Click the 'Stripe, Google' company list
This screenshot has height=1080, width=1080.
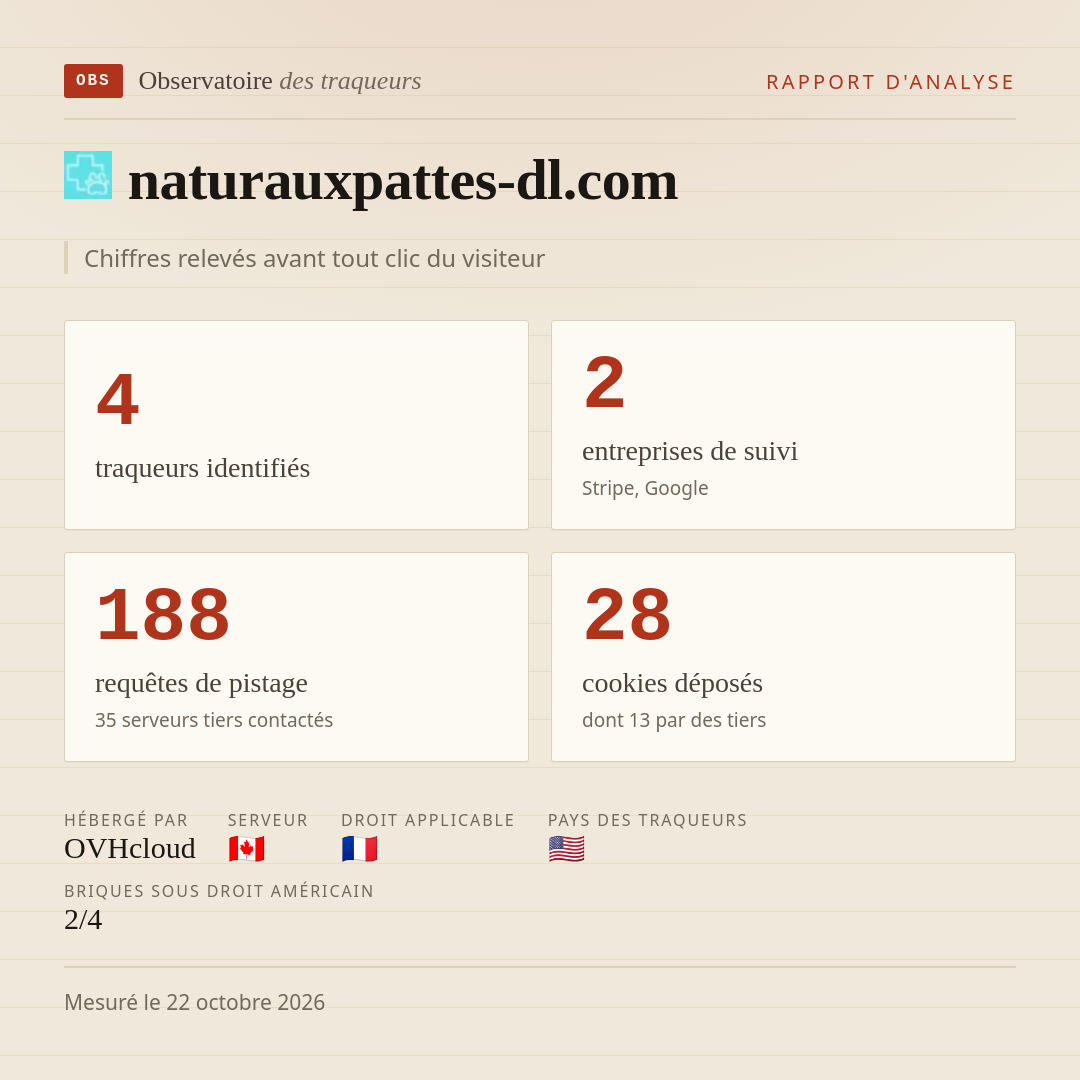[645, 488]
